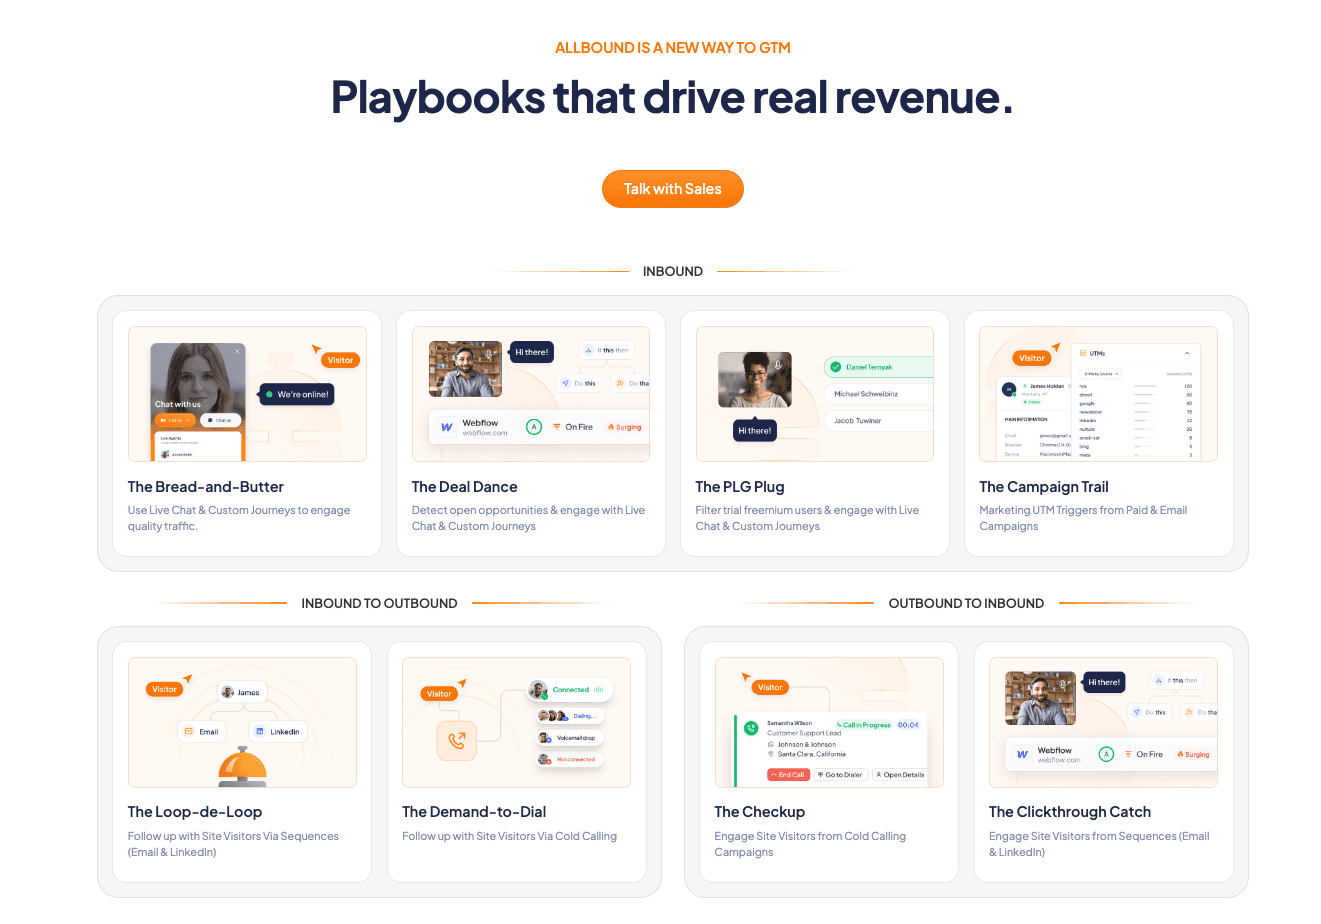
Task: Click the Open Details button in The Checkup
Action: [x=900, y=775]
